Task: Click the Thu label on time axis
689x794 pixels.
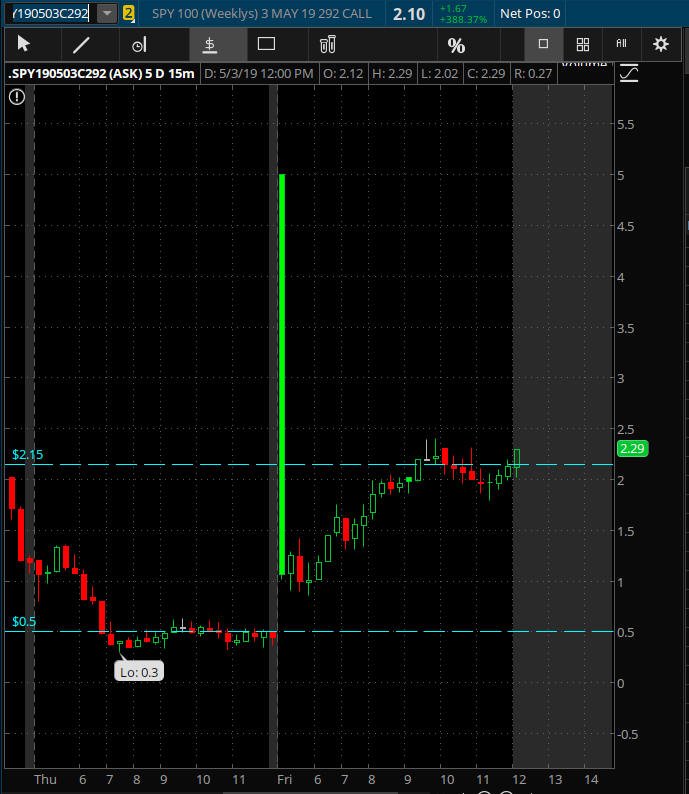Action: coord(45,779)
